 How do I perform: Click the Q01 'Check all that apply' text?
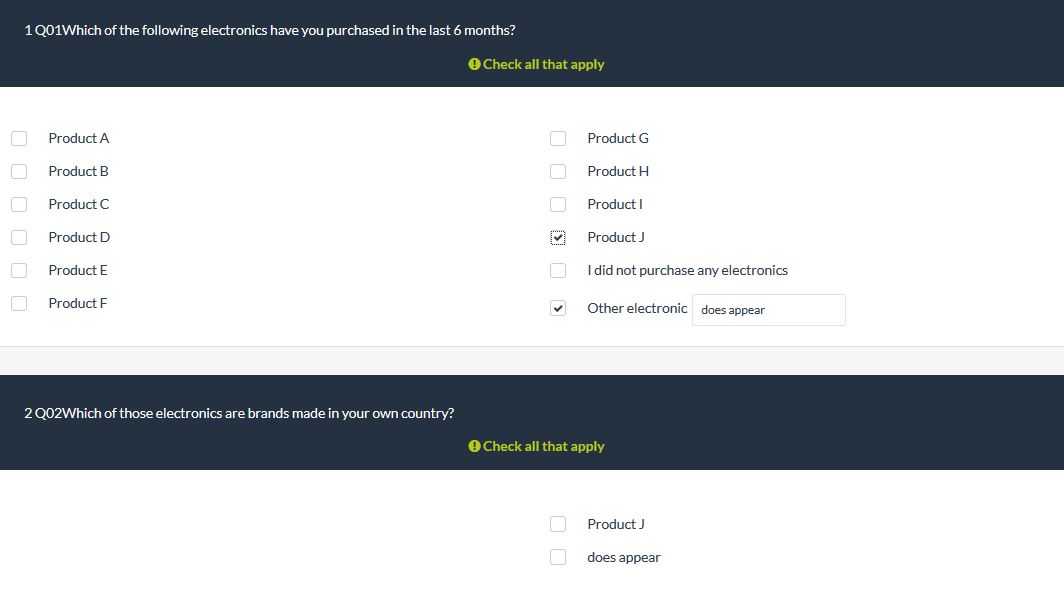tap(544, 64)
